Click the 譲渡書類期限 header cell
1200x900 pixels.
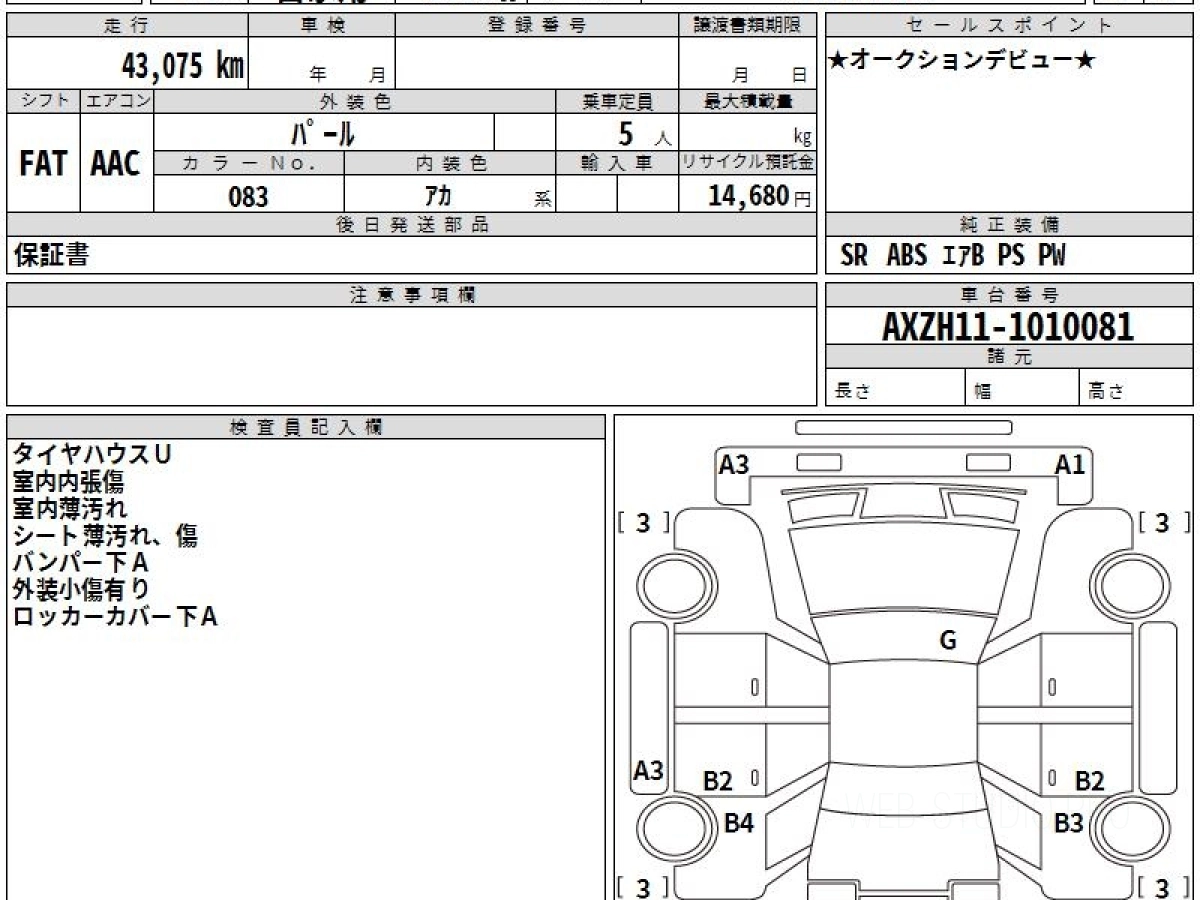748,26
